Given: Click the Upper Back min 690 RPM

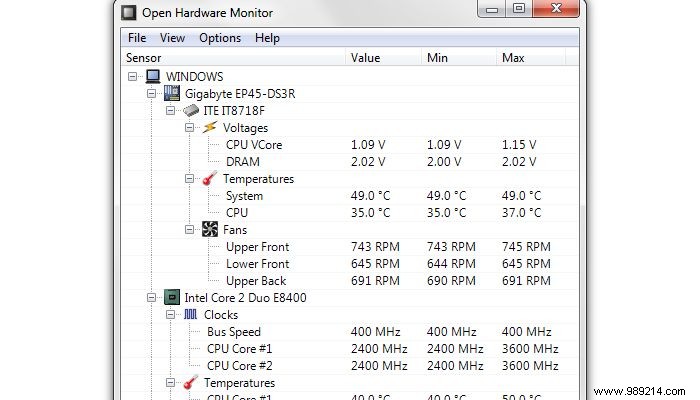Looking at the screenshot, I should pos(451,281).
